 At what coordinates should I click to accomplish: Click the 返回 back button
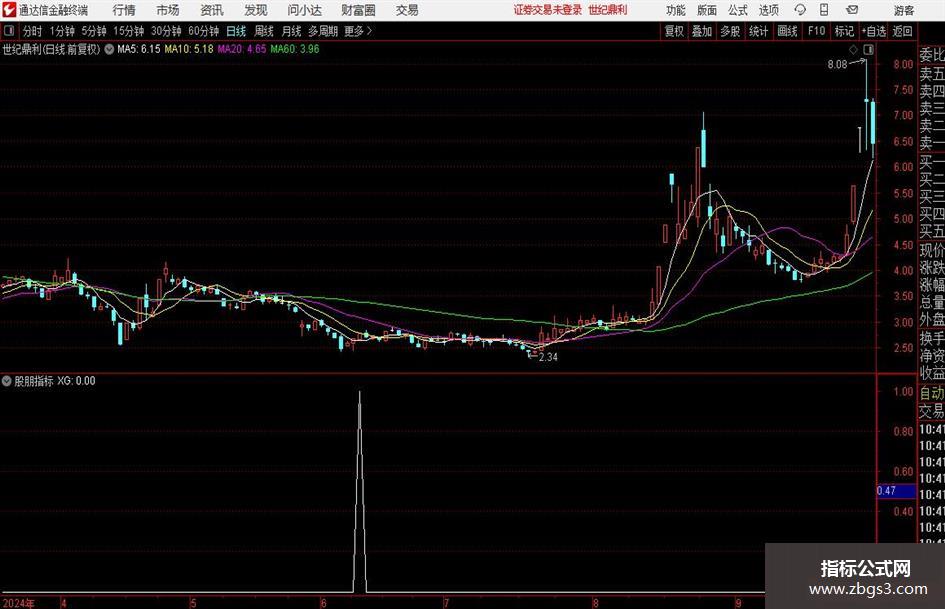pyautogui.click(x=902, y=31)
